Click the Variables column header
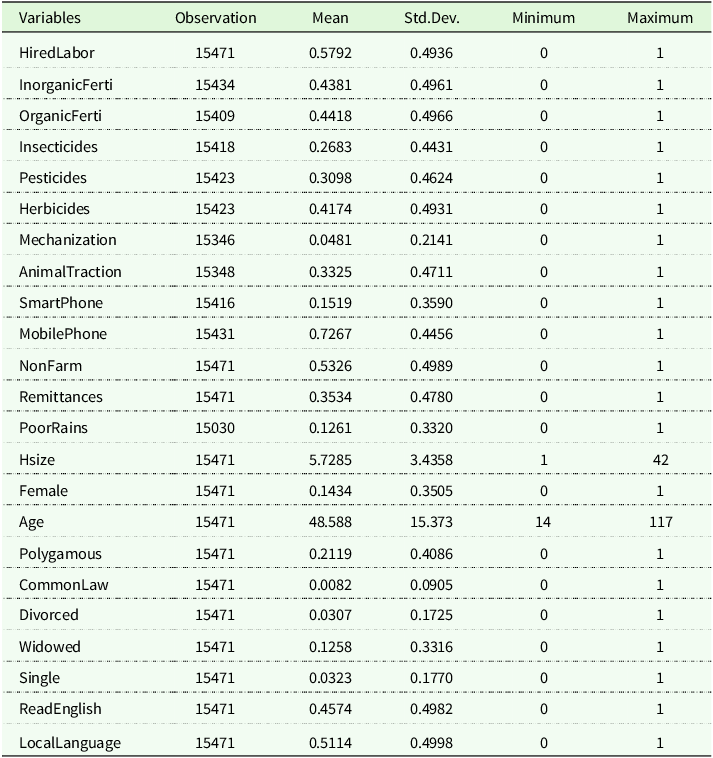This screenshot has height=758, width=713. click(x=50, y=18)
